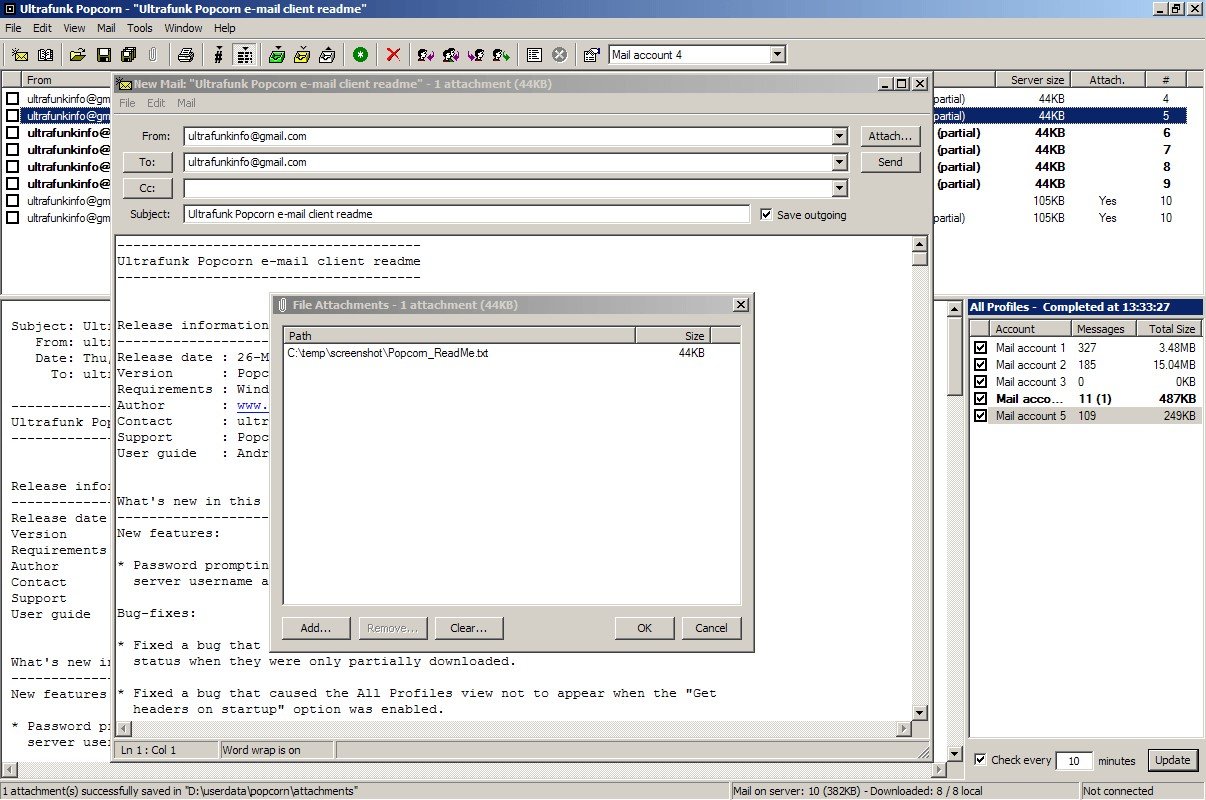The image size is (1206, 800).
Task: Open the address book toolbar icon
Action: coord(45,55)
